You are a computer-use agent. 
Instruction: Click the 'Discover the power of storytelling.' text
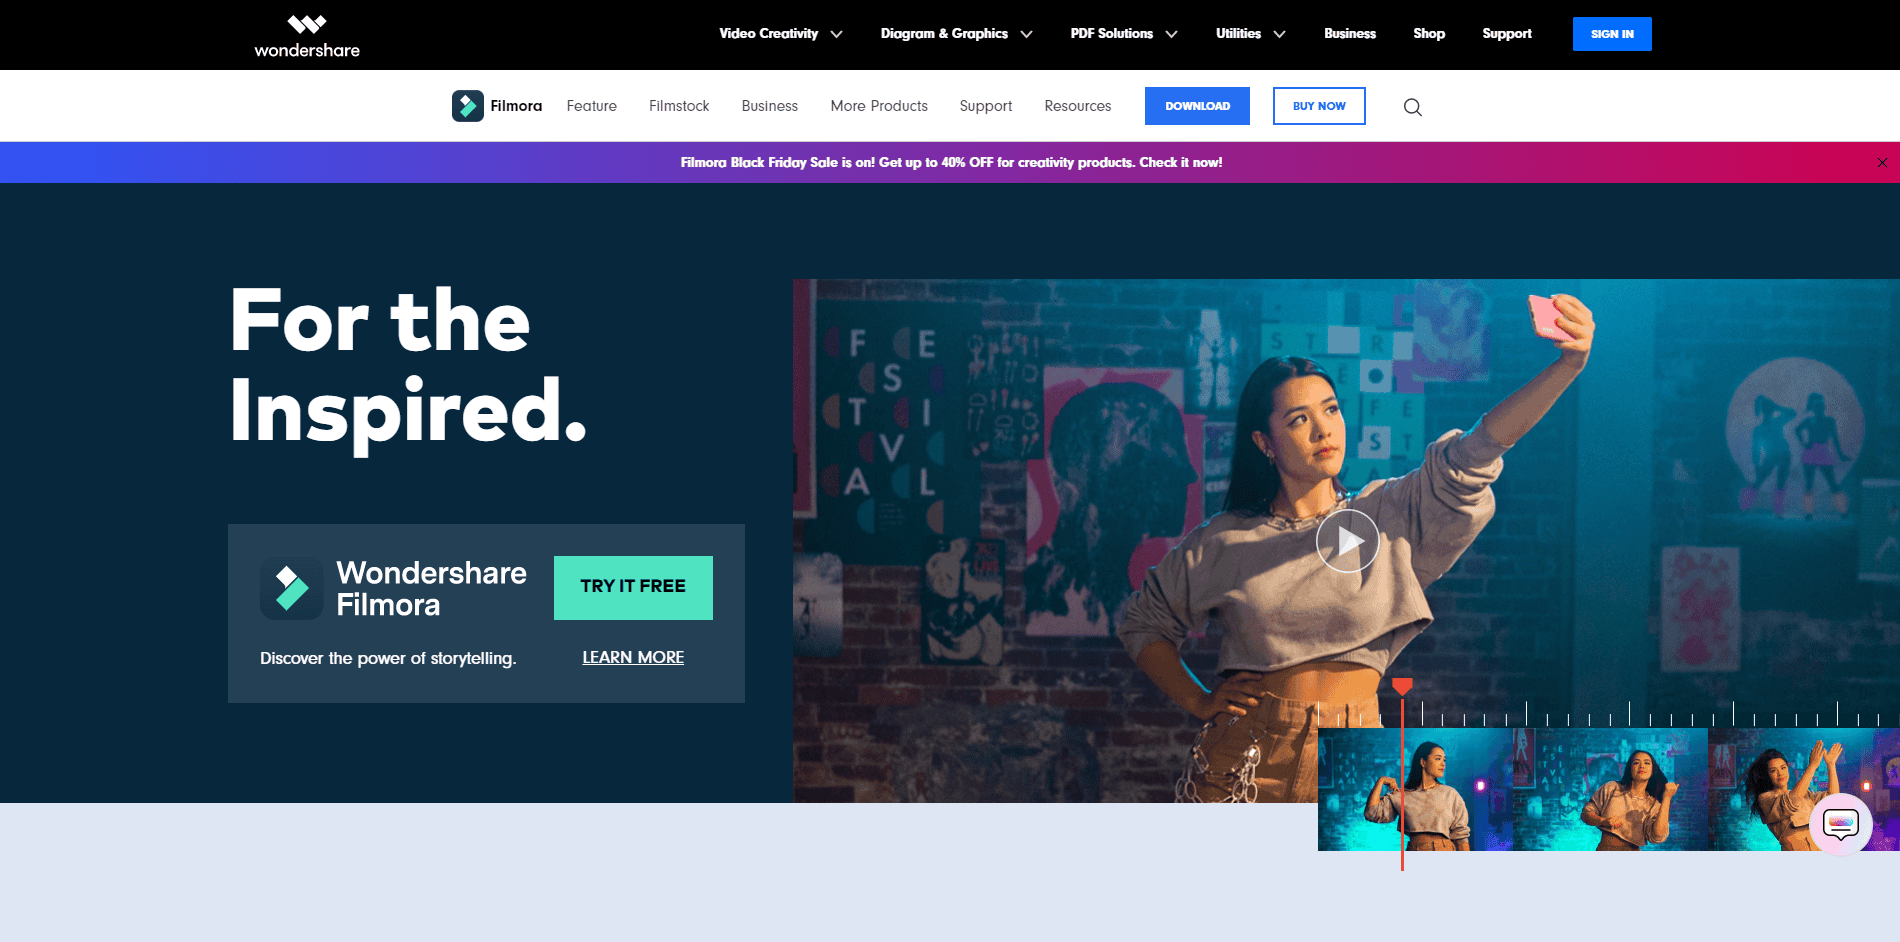[x=388, y=658]
